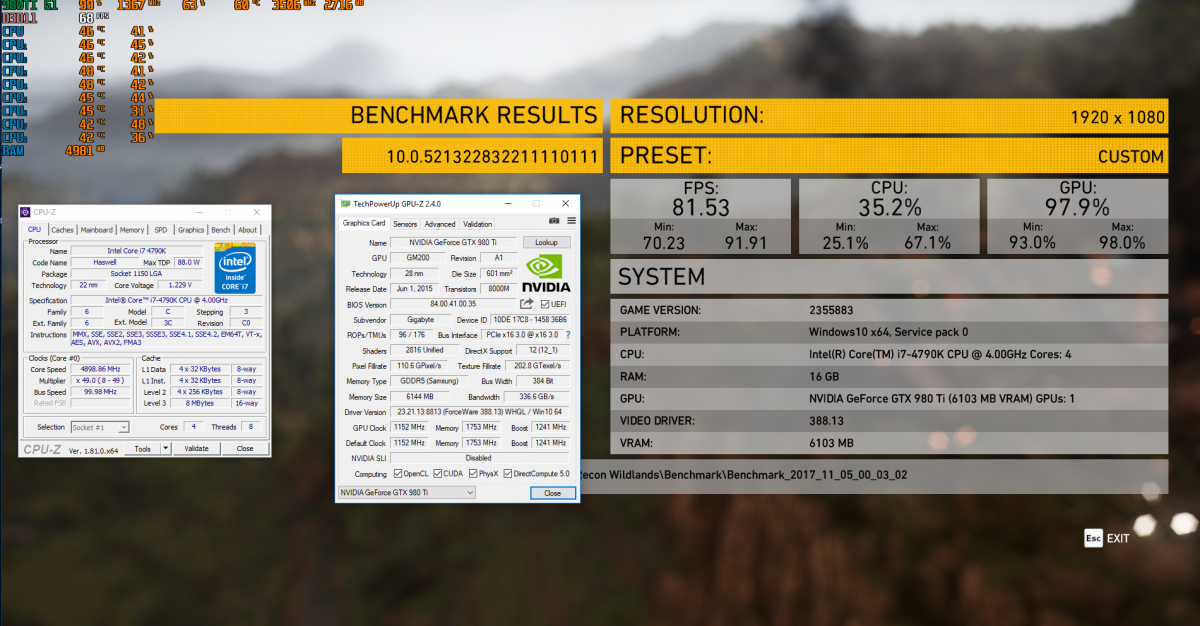Click the BIOS share/export arrow icon in GPU-Z
The width and height of the screenshot is (1200, 626).
click(527, 304)
